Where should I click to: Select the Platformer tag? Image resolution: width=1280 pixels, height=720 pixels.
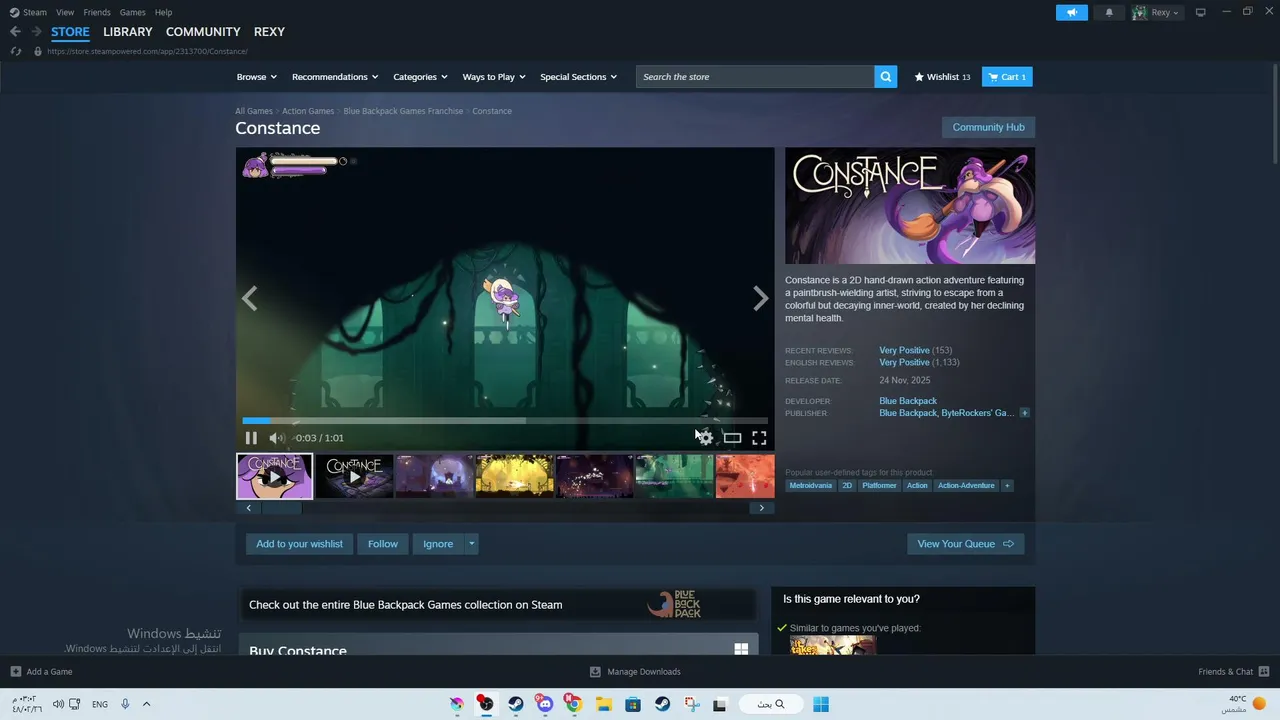tap(879, 485)
